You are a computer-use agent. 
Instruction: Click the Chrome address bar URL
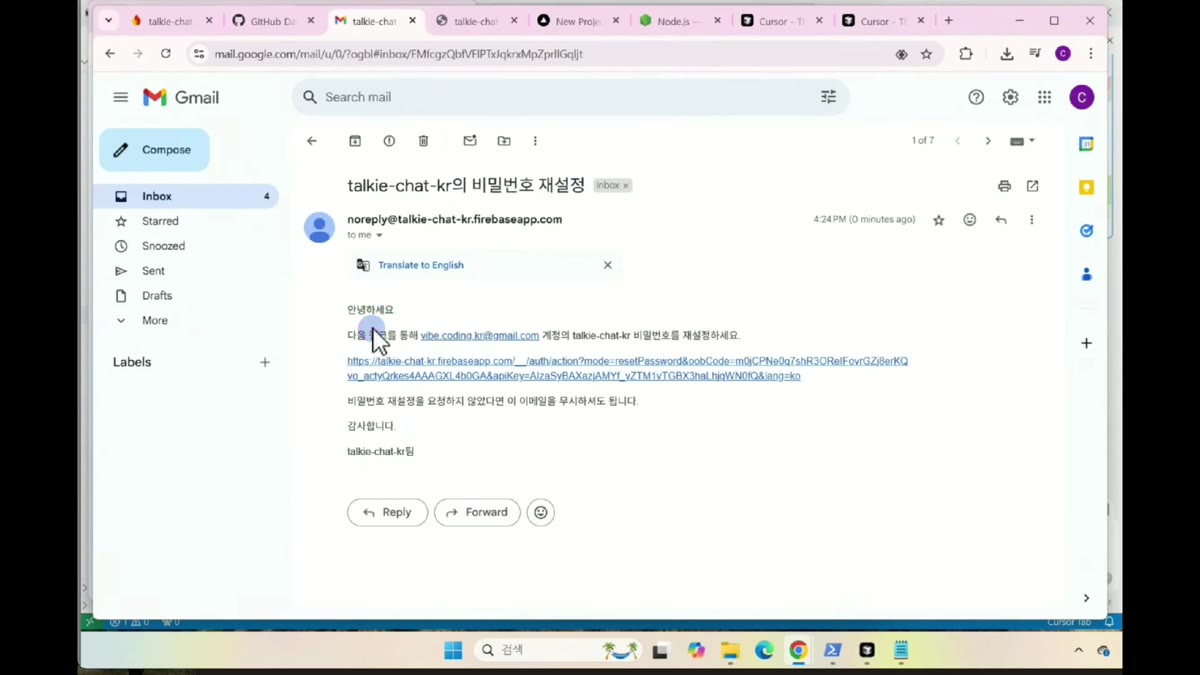pos(399,54)
